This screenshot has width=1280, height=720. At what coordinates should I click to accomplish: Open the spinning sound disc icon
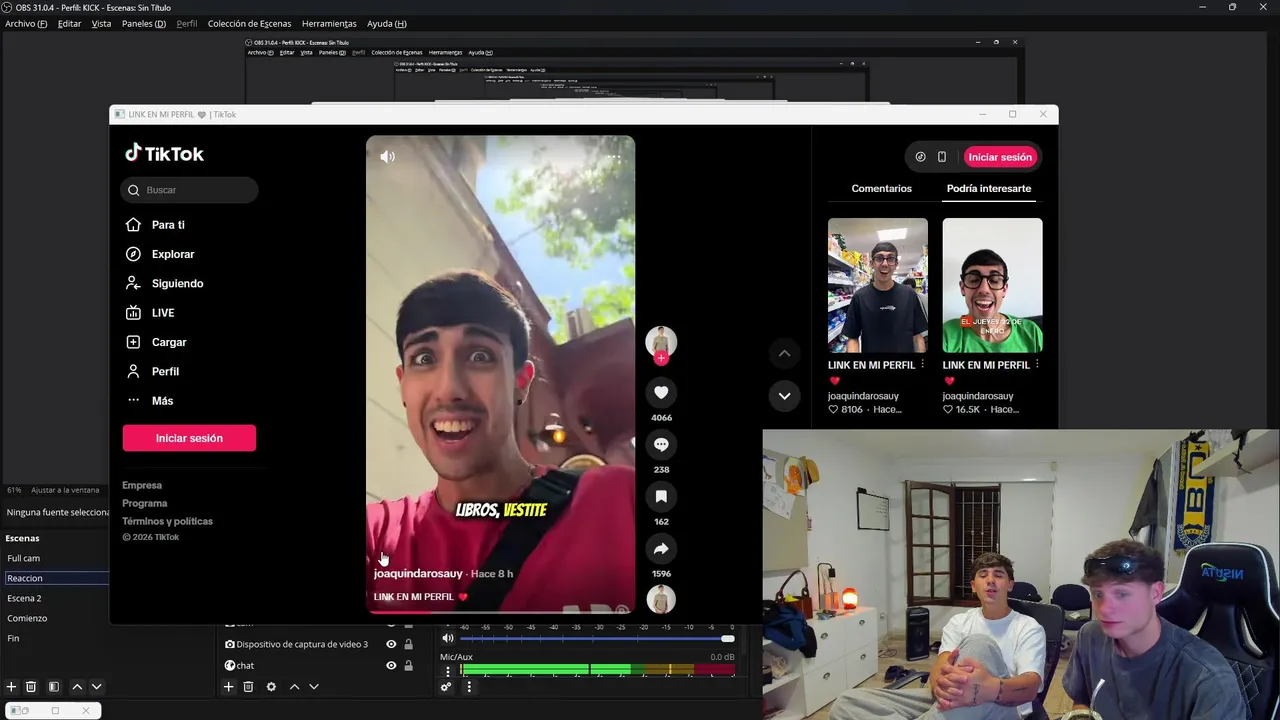(x=661, y=599)
